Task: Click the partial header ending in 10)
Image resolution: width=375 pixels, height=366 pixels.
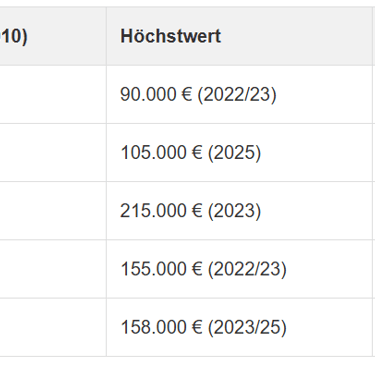Action: click(x=53, y=36)
